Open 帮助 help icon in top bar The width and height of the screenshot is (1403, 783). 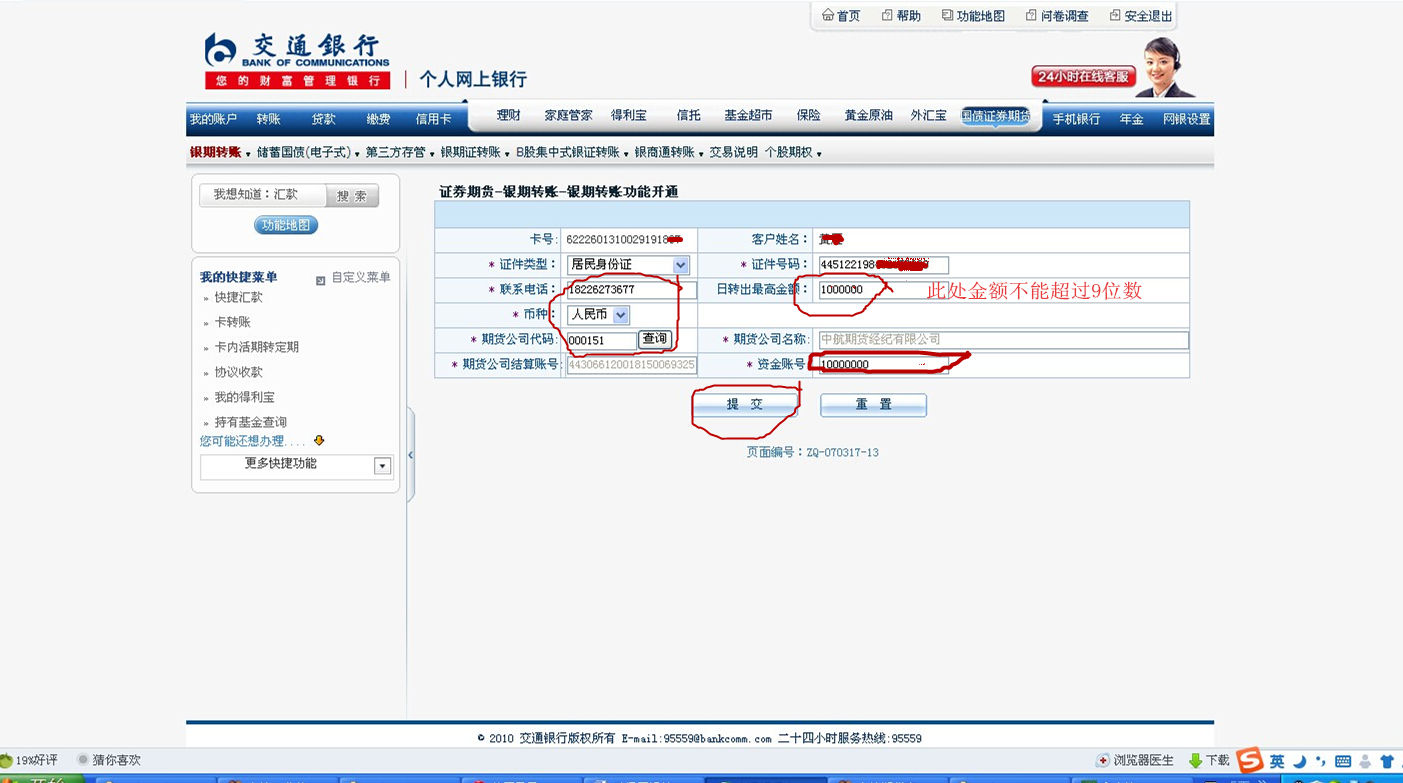887,16
